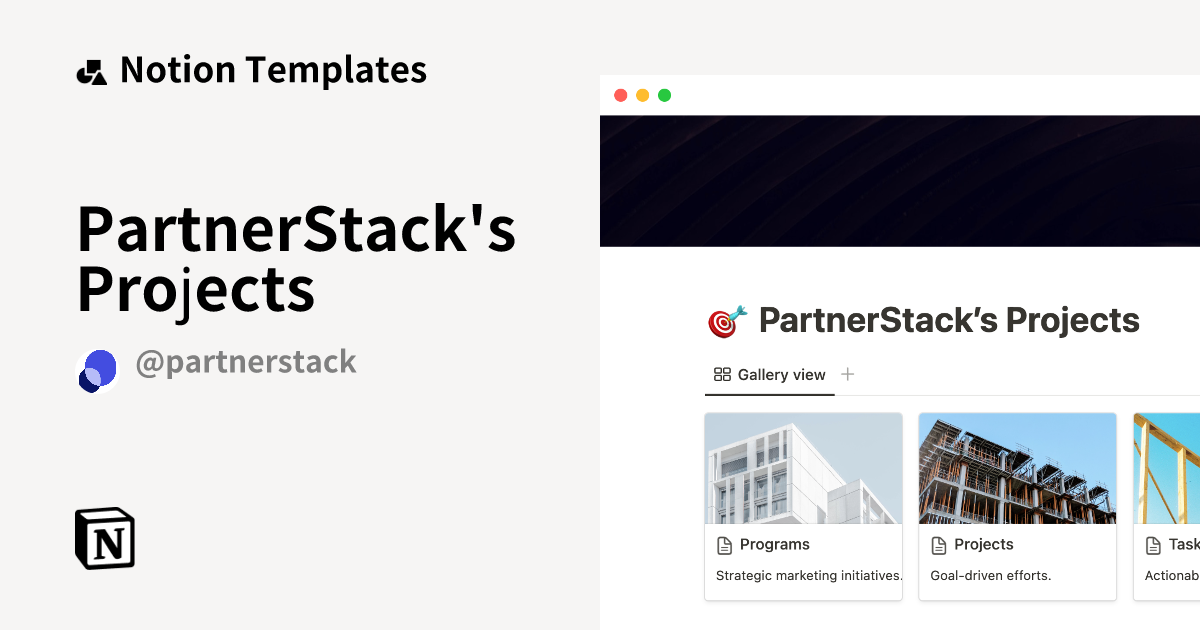This screenshot has height=630, width=1200.
Task: Click the Notion Templates shapes logo
Action: 91,69
